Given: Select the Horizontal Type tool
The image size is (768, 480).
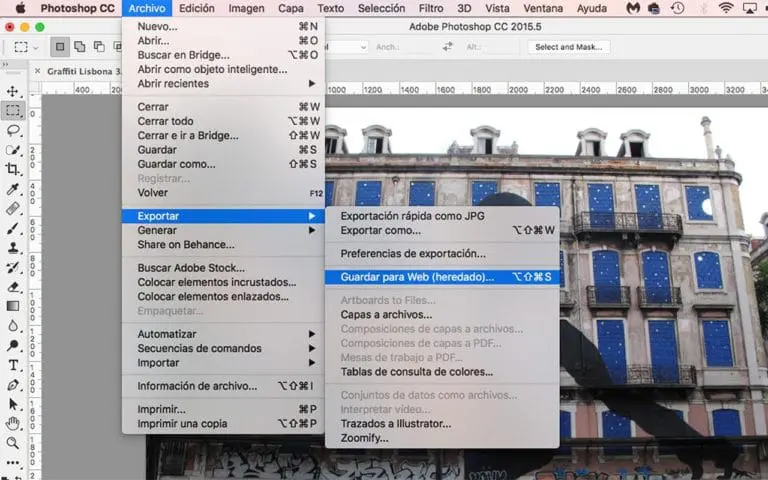Looking at the screenshot, I should coord(13,365).
